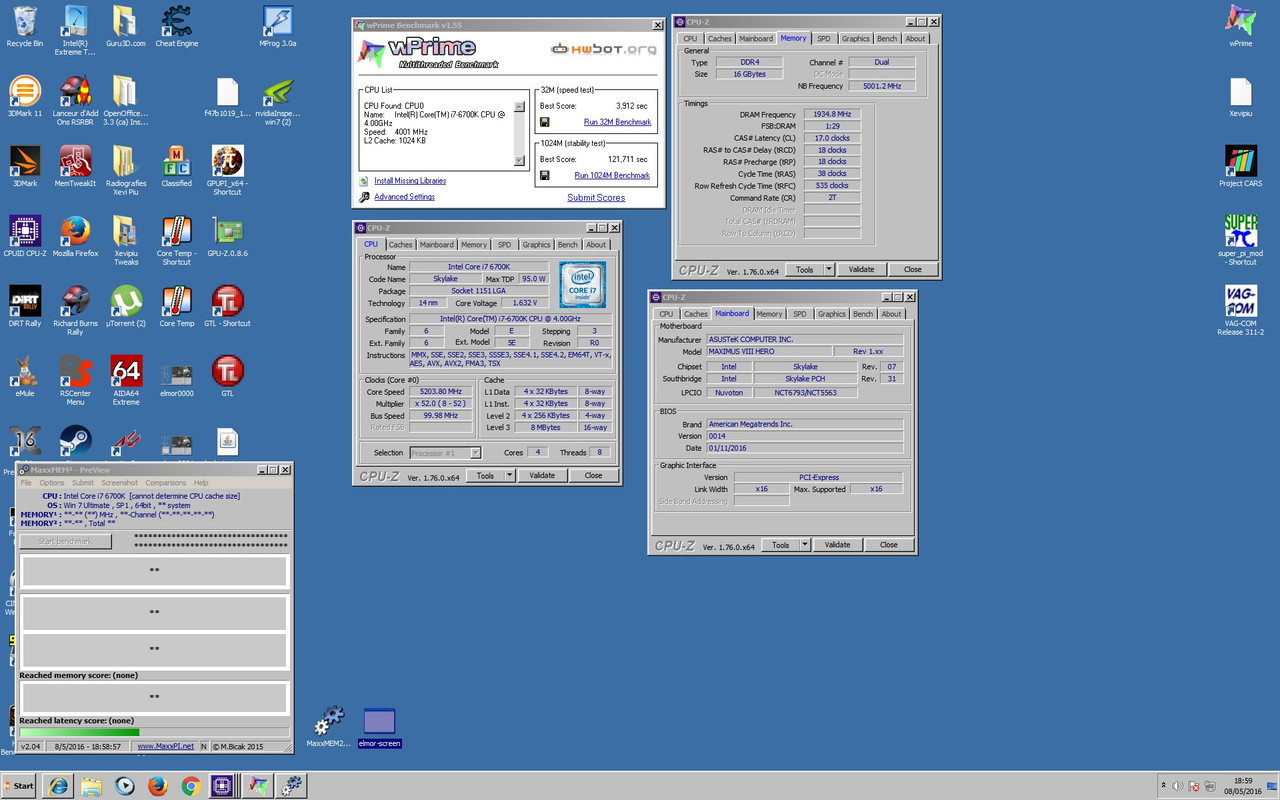Click the volume icon in system tray
1280x800 pixels.
click(1179, 786)
